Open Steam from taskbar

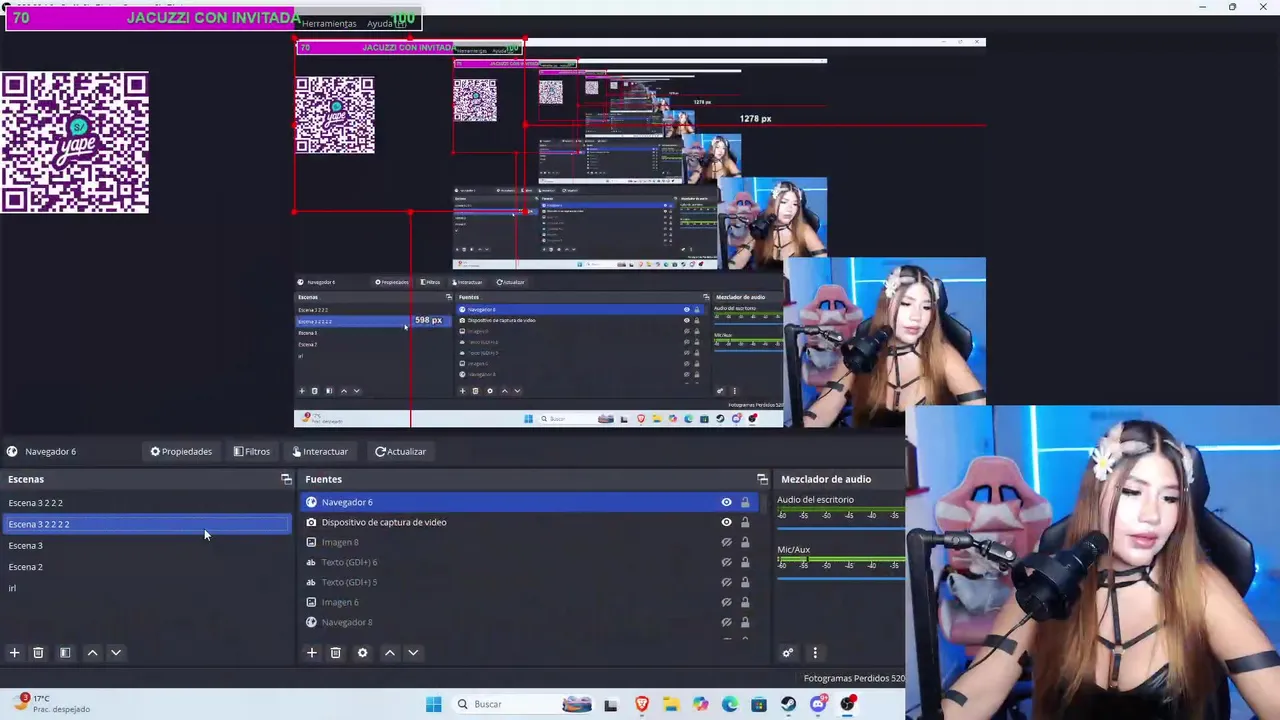point(788,704)
